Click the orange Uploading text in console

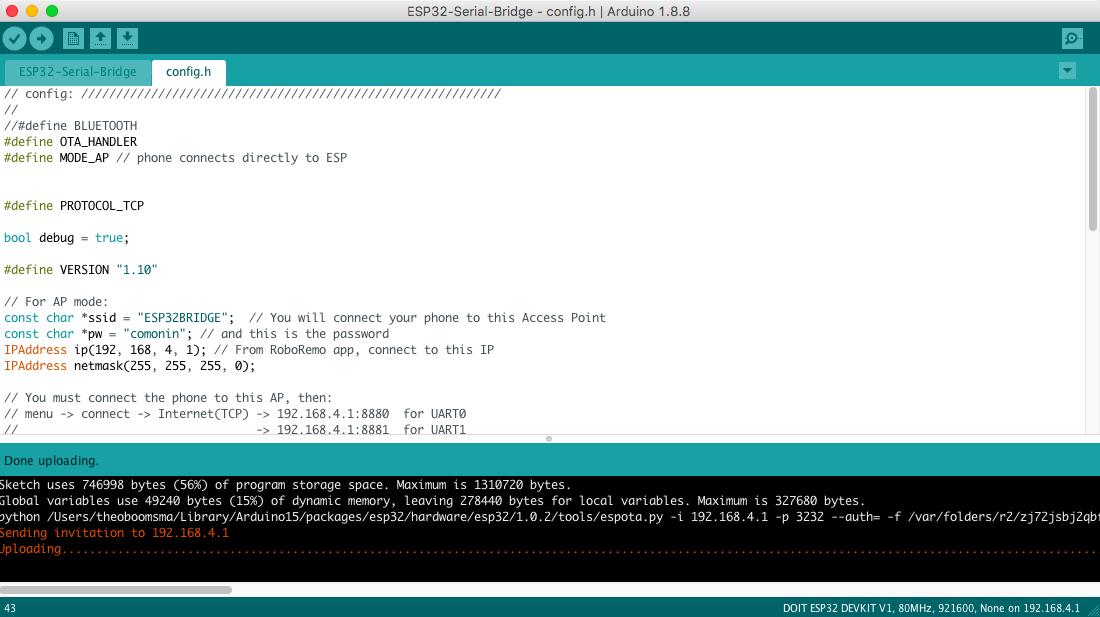click(30, 548)
